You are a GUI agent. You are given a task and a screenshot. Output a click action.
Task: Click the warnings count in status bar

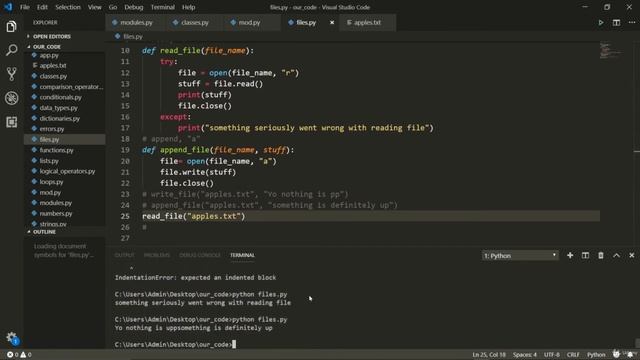point(26,355)
